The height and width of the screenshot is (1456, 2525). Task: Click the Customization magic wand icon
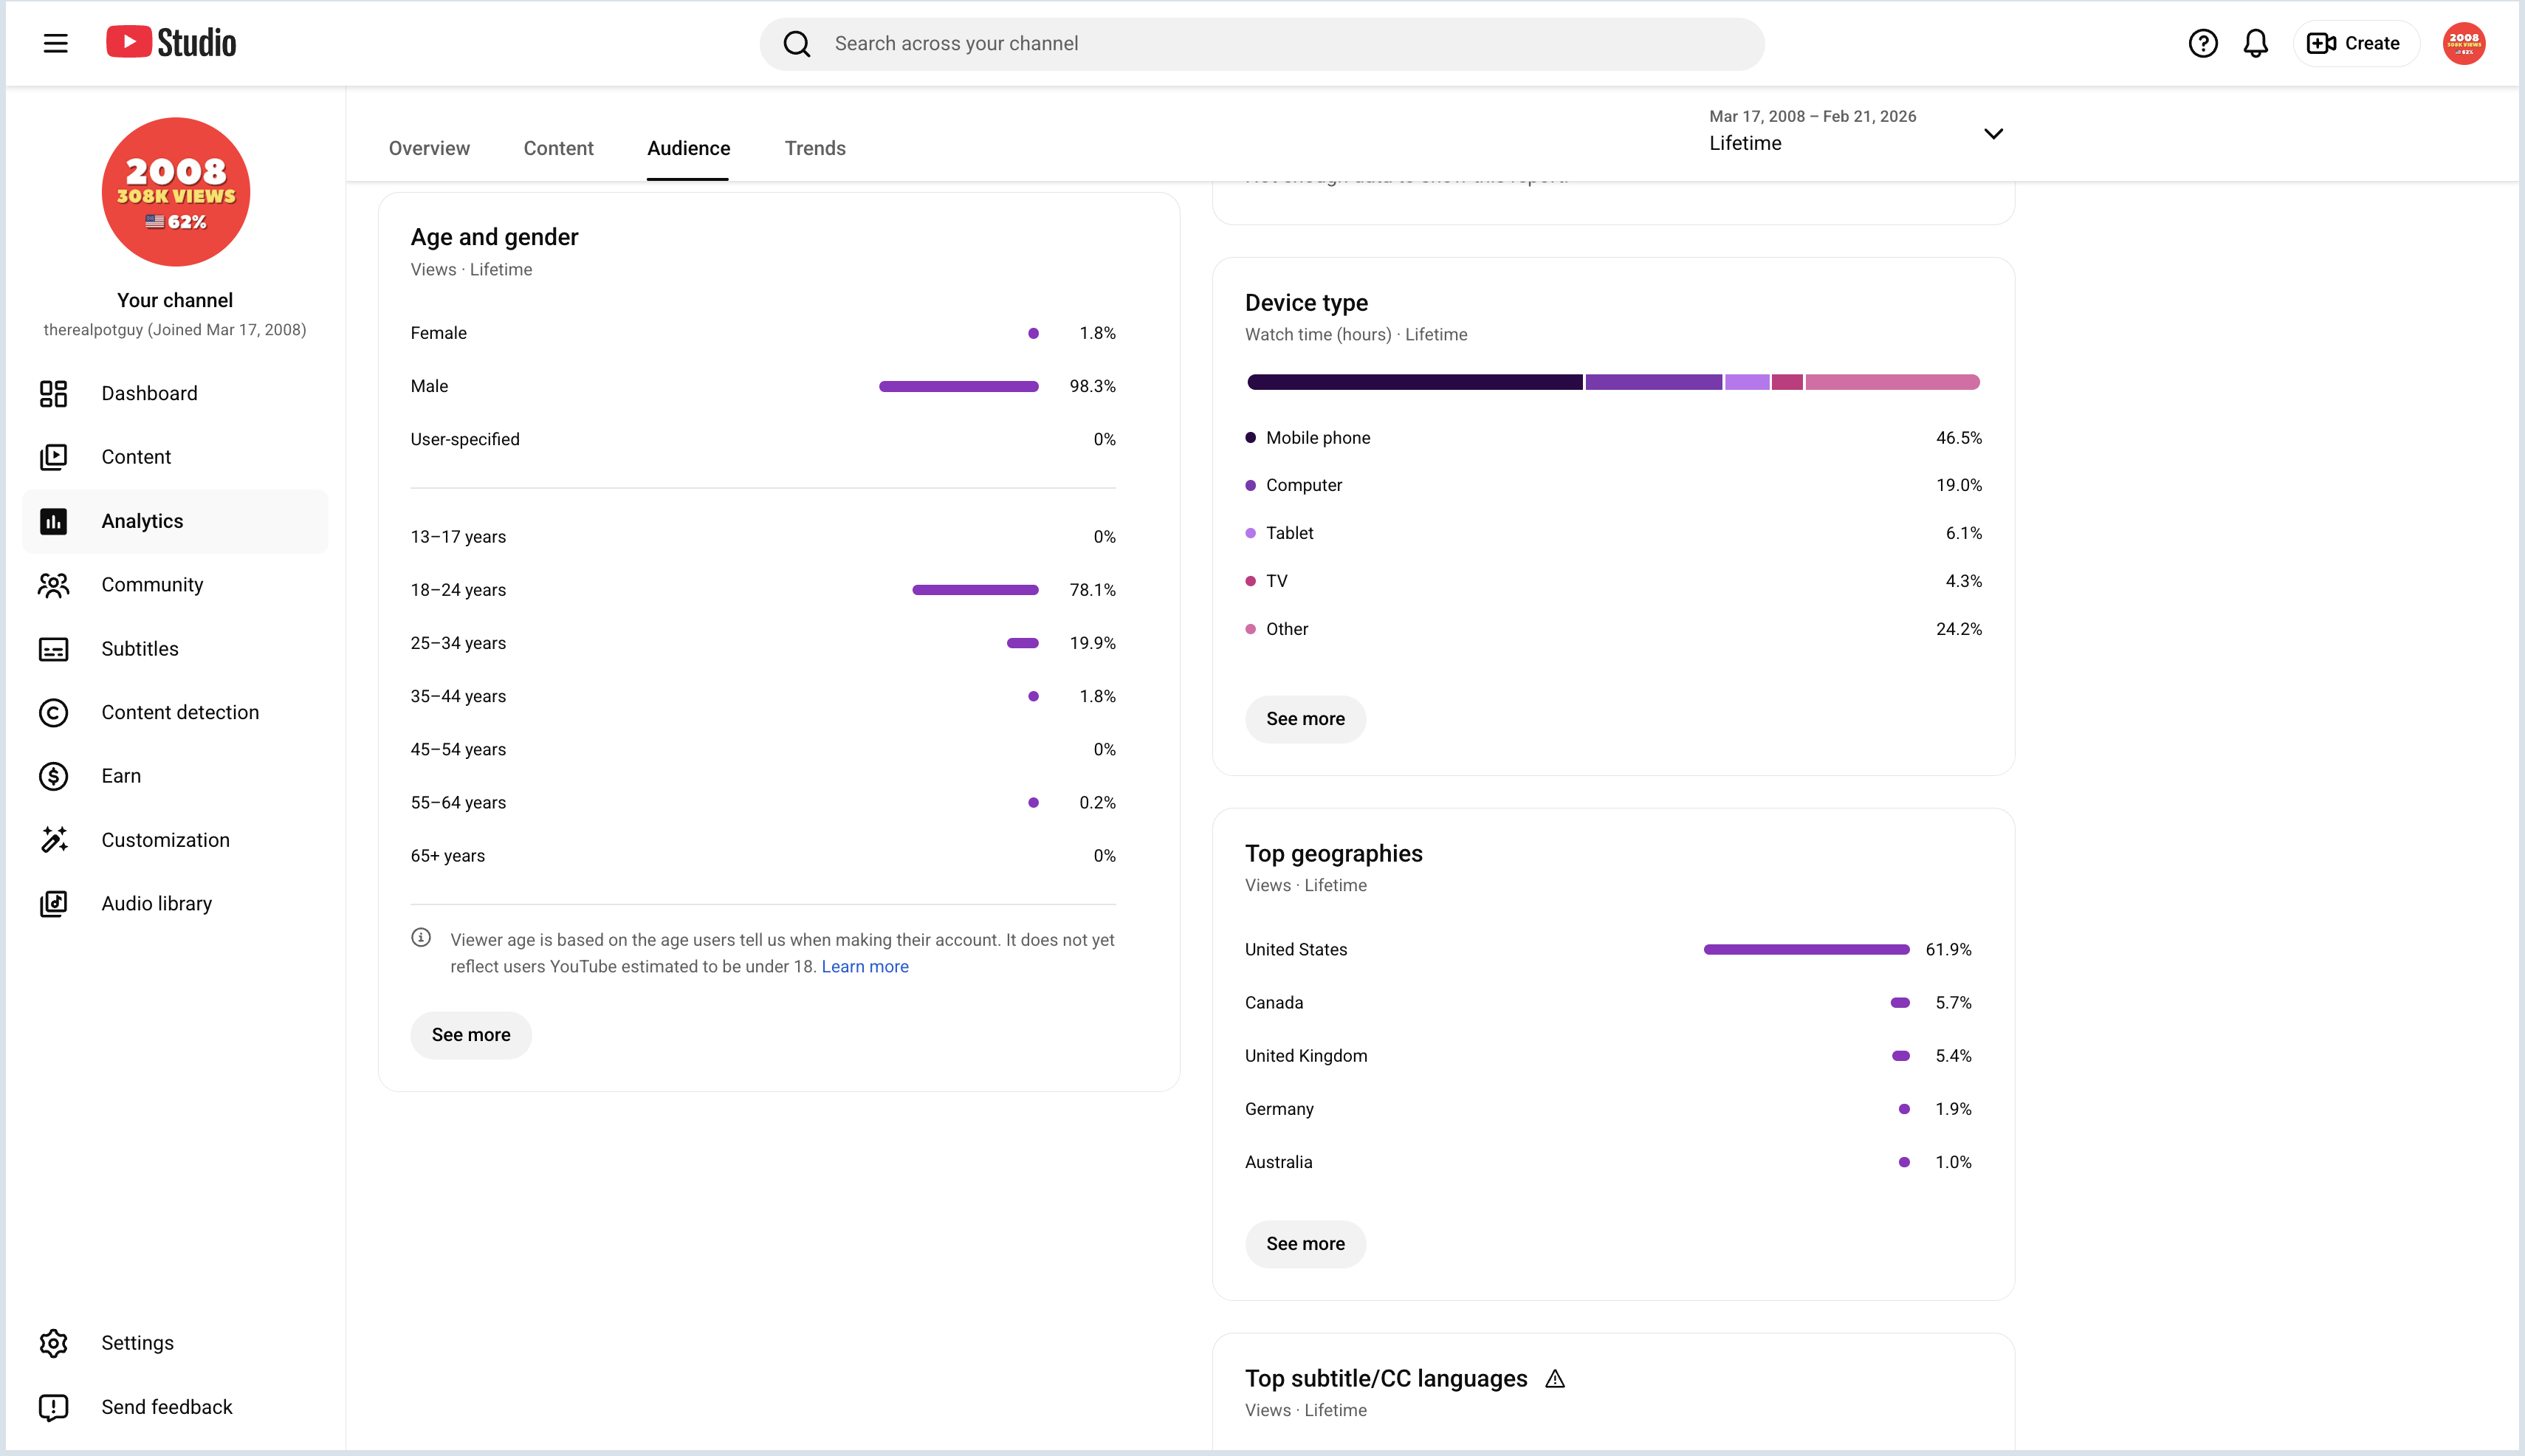[x=53, y=840]
